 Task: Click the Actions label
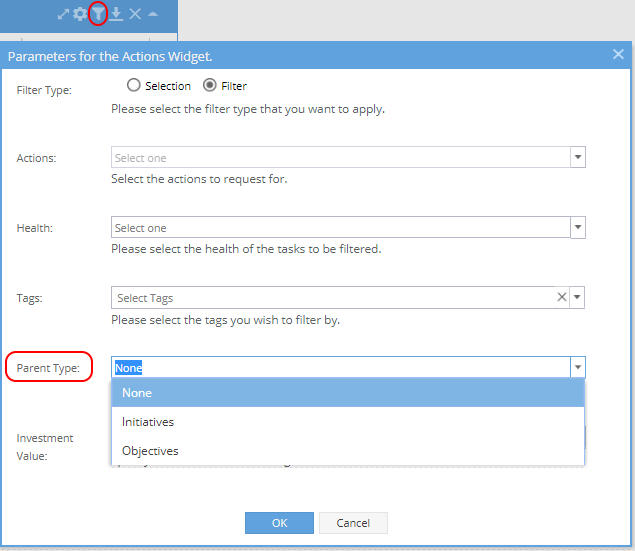(x=36, y=158)
